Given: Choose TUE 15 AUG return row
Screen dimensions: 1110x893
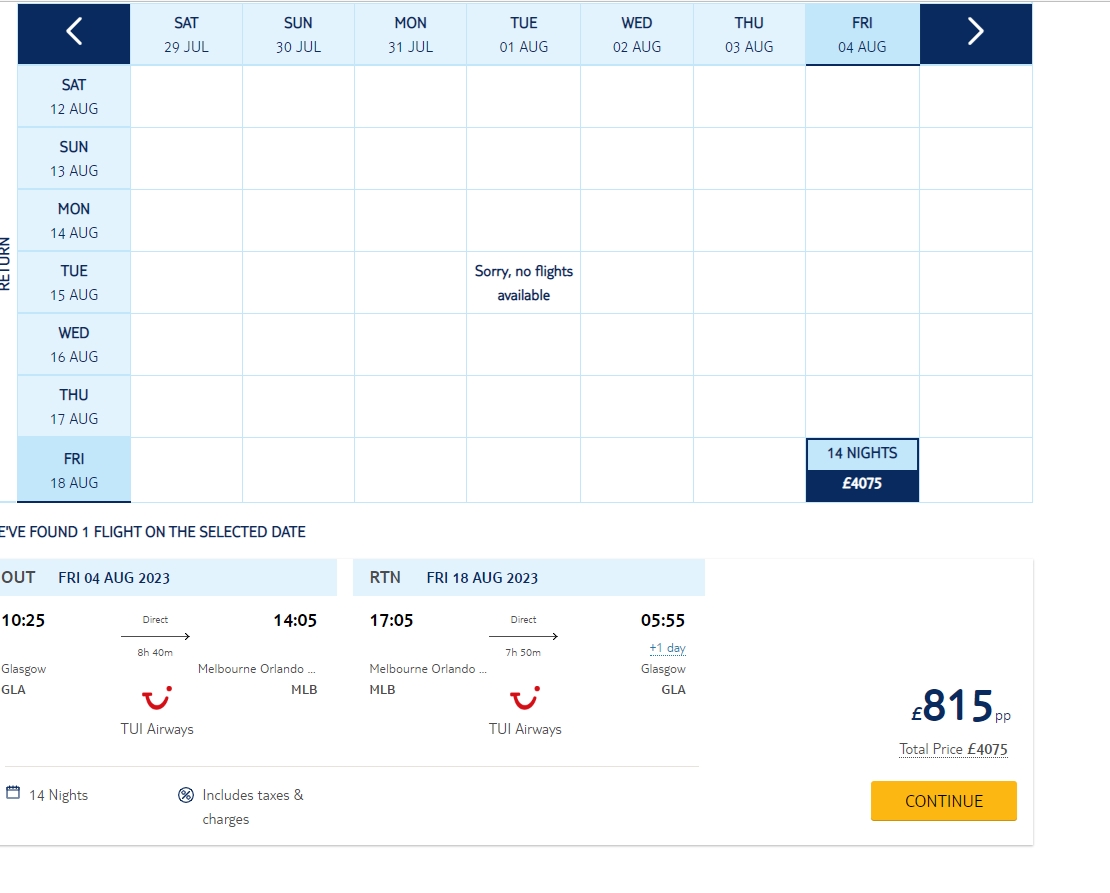Looking at the screenshot, I should click(x=74, y=283).
